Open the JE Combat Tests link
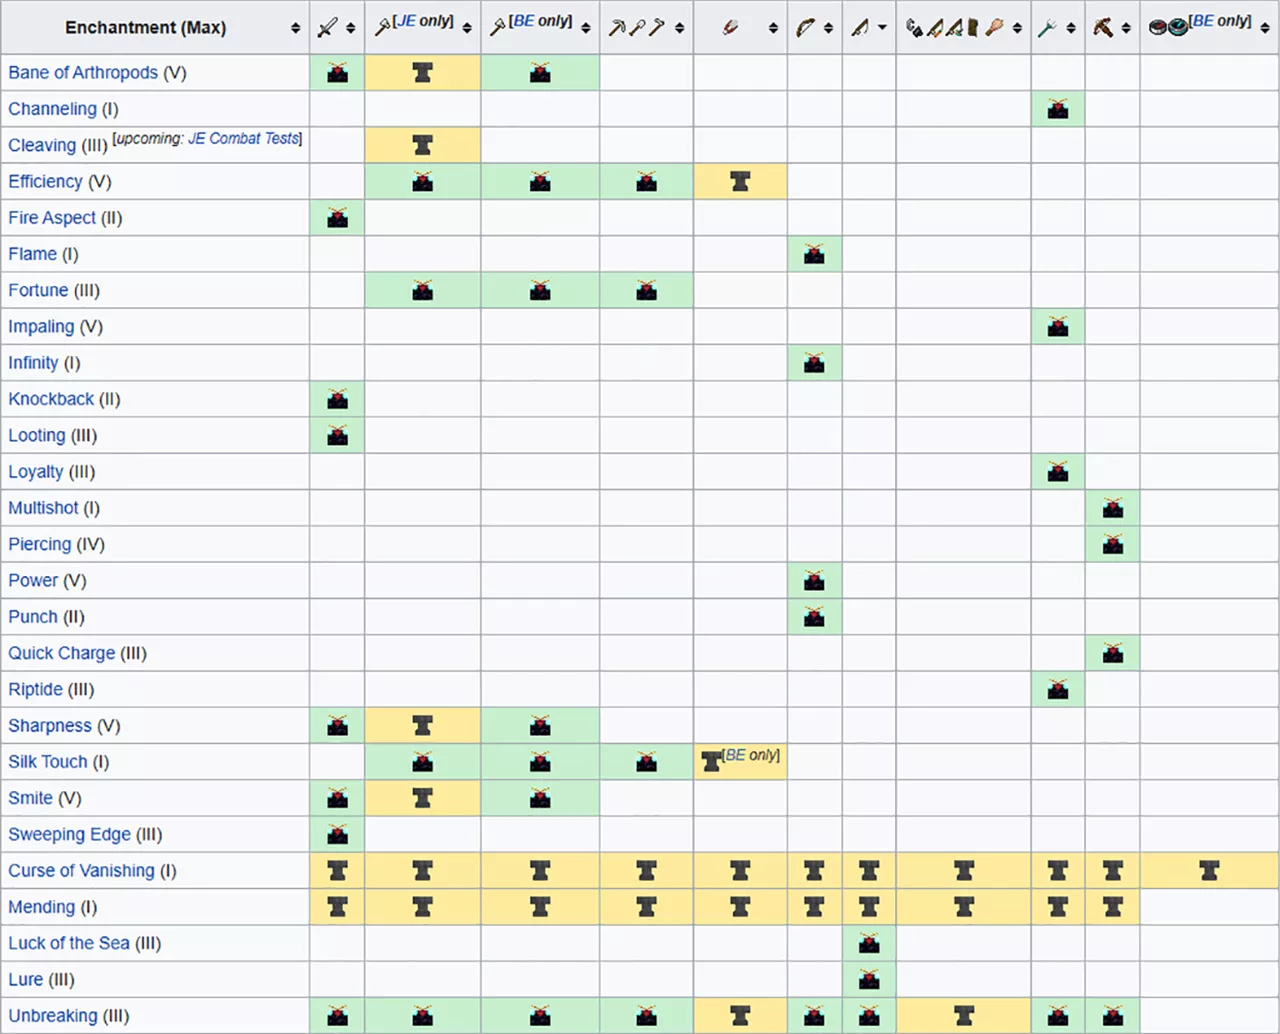 [244, 139]
